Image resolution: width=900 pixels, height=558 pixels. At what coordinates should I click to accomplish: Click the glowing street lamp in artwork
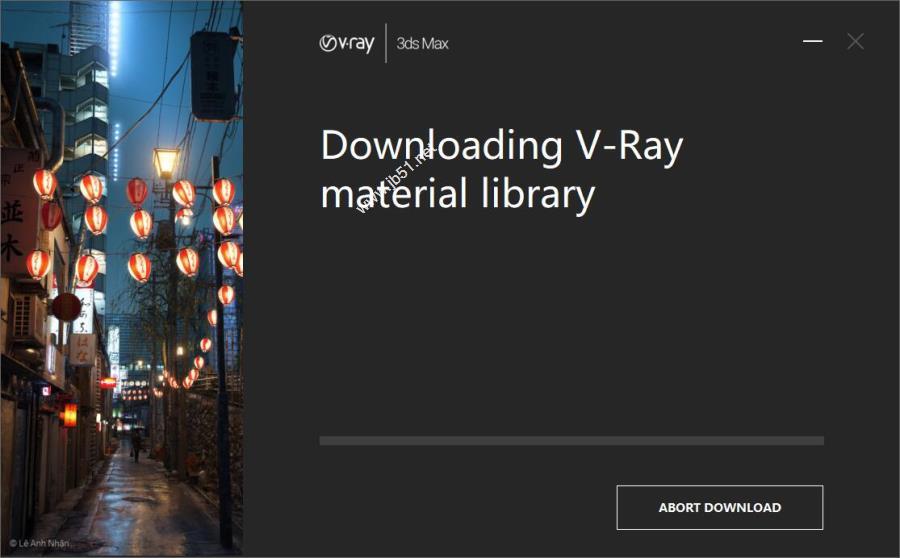pyautogui.click(x=166, y=162)
